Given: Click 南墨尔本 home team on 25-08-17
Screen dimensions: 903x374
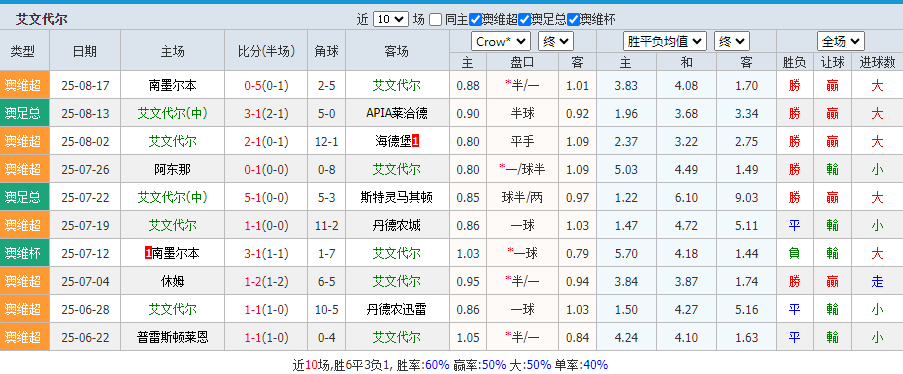Looking at the screenshot, I should click(x=172, y=86).
